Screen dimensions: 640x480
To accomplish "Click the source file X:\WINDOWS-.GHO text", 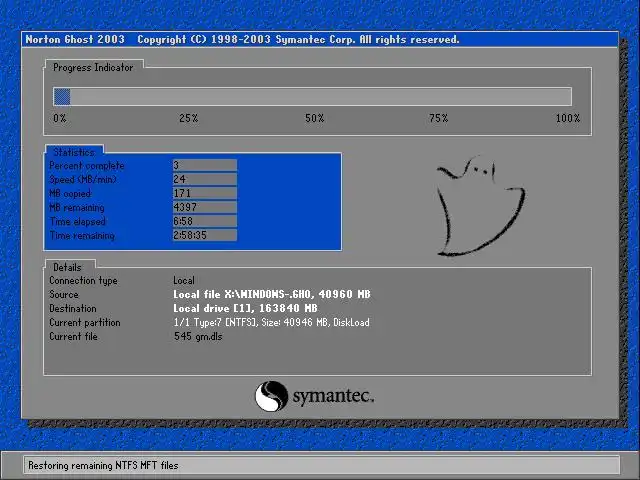I will (x=272, y=294).
